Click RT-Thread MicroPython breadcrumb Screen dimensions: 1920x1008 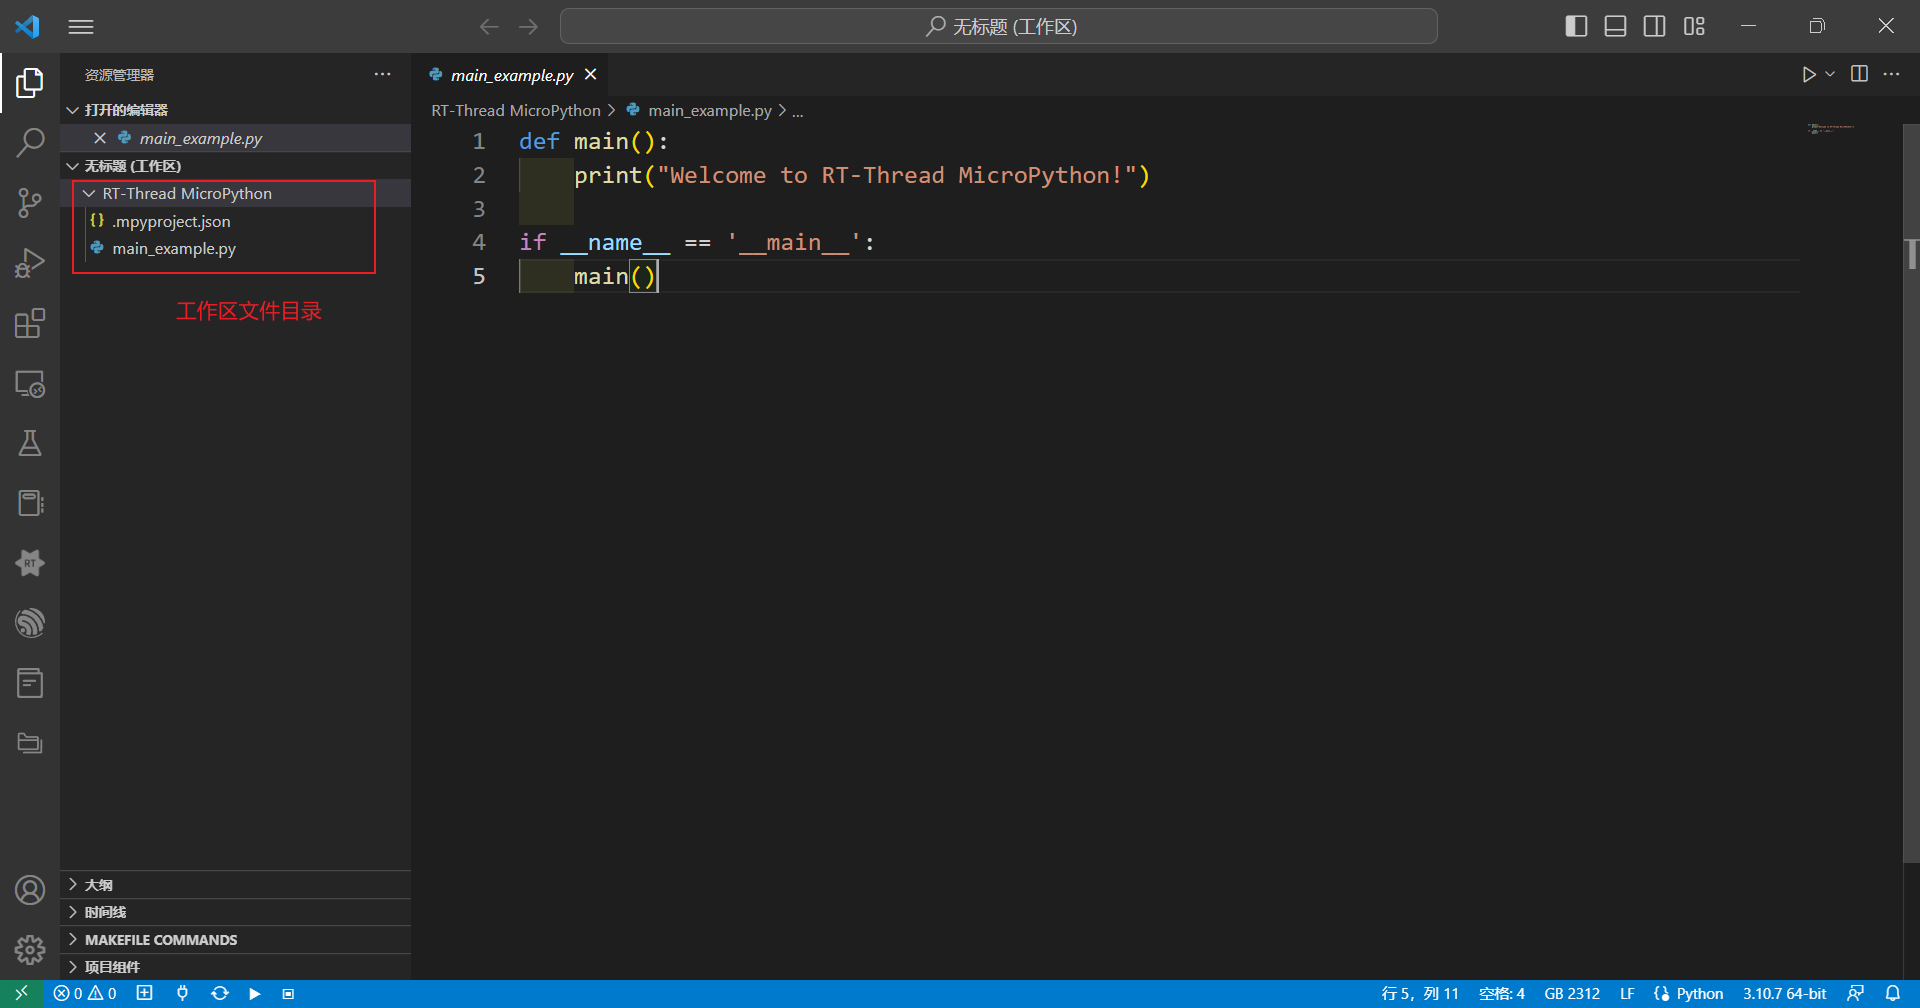pyautogui.click(x=516, y=111)
